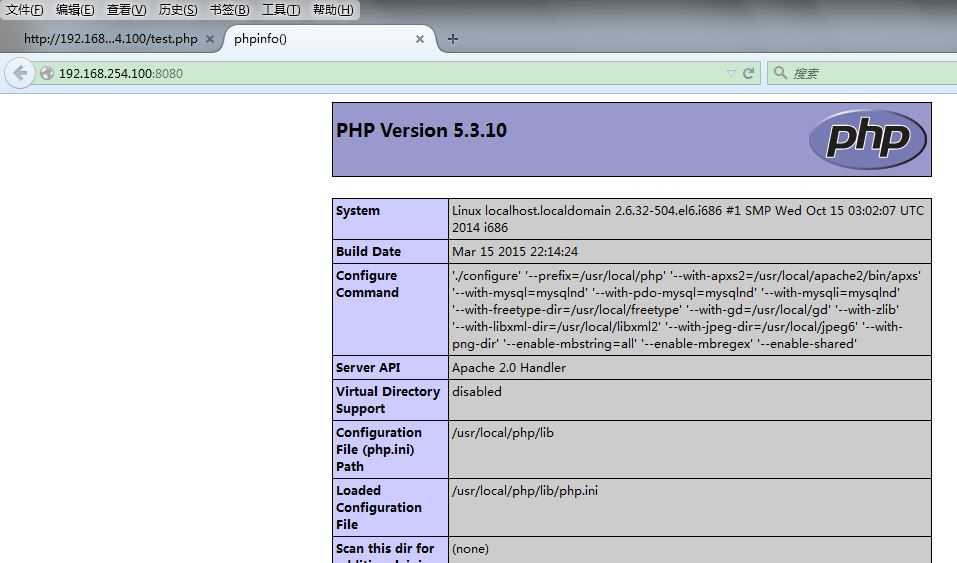957x563 pixels.
Task: Switch to the test.php tab
Action: click(111, 39)
